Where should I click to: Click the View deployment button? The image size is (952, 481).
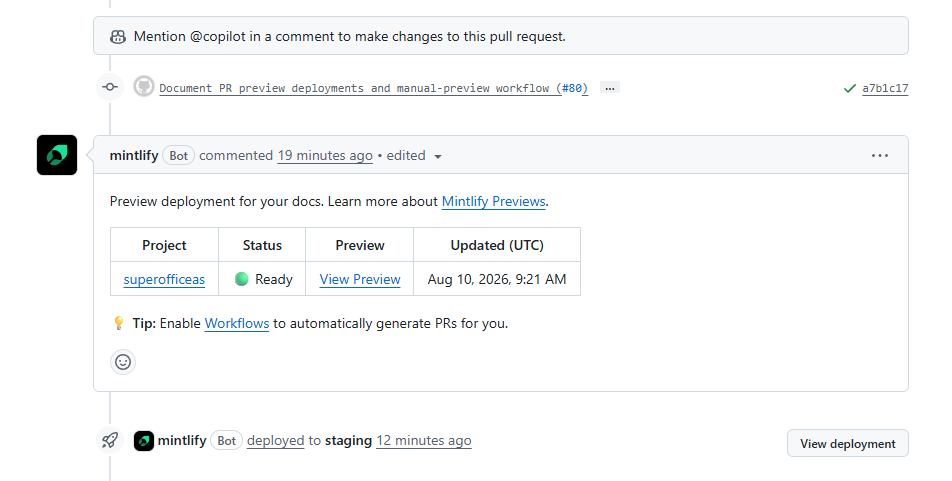click(x=848, y=443)
